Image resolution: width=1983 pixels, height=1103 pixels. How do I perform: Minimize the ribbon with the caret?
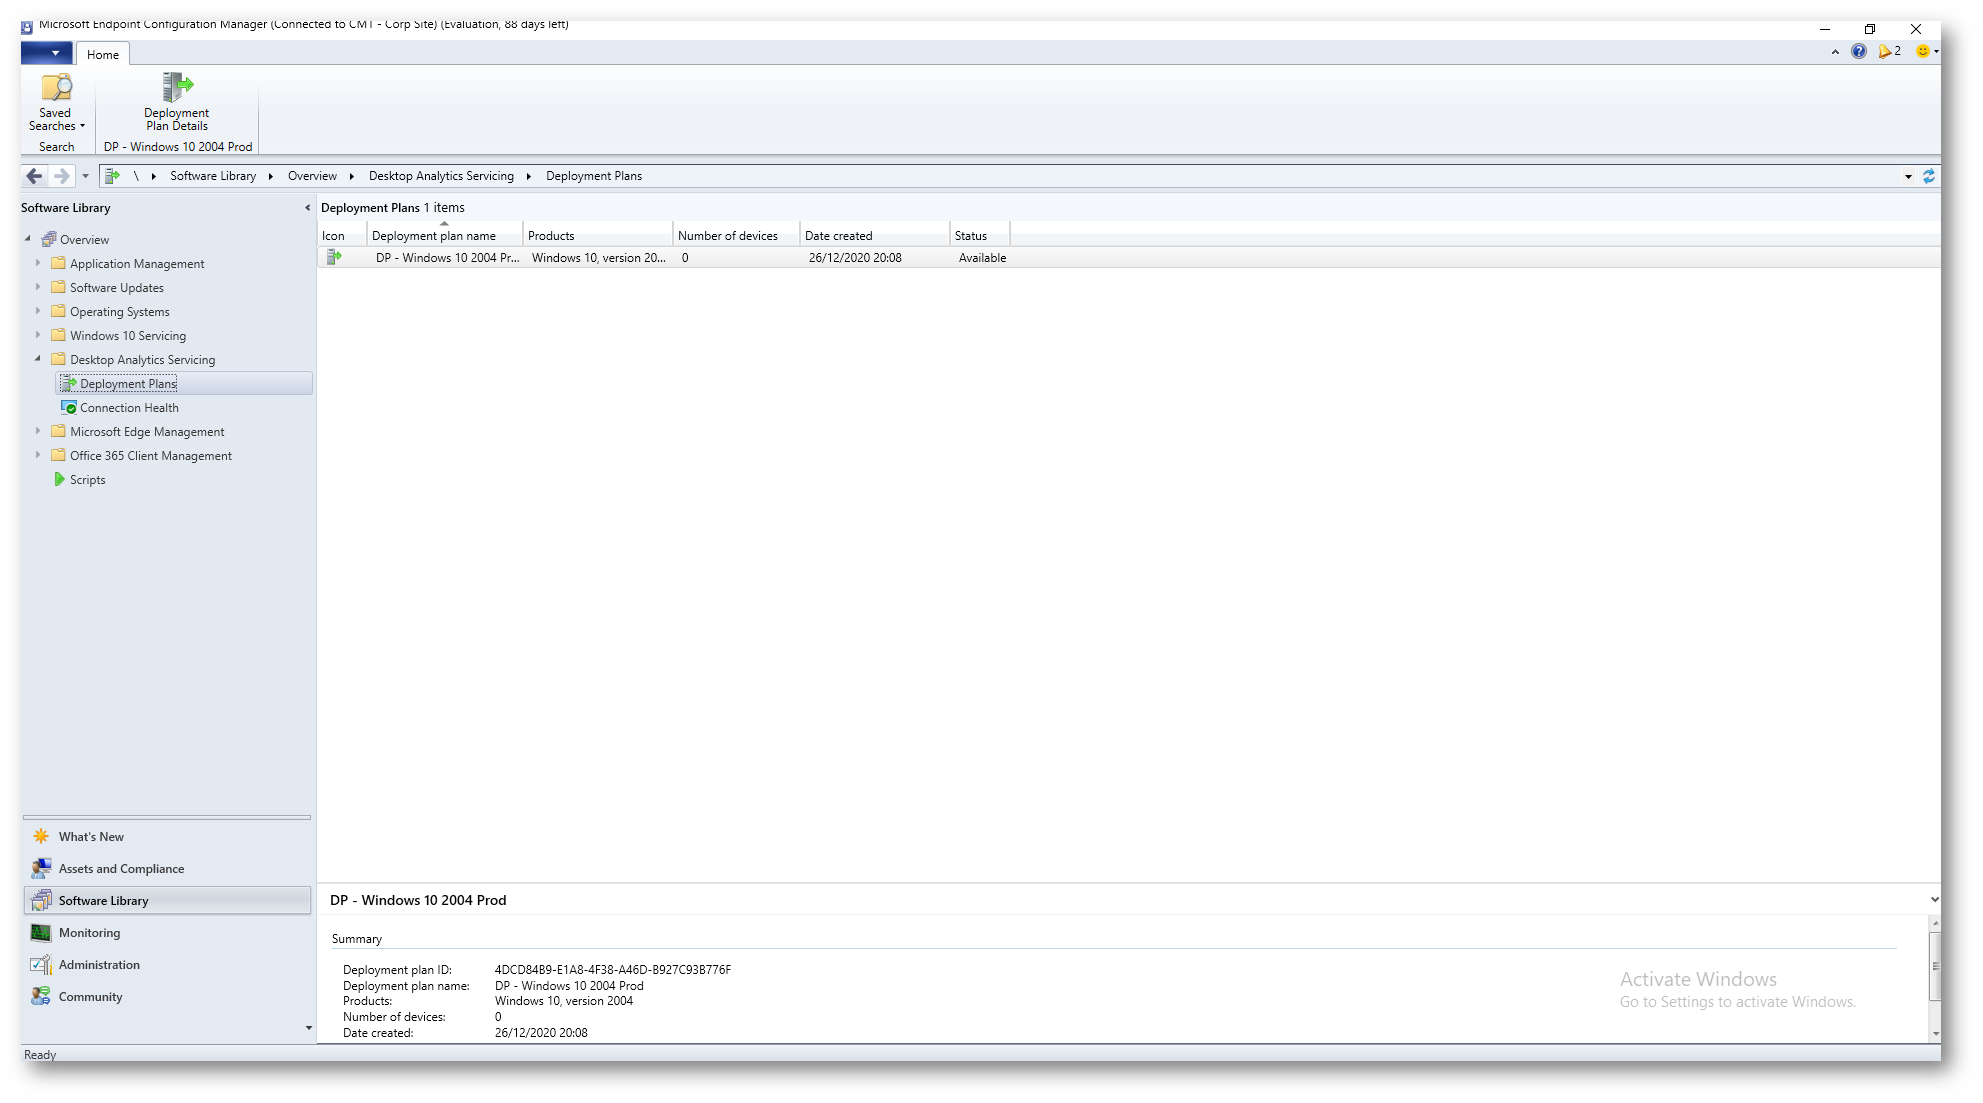click(x=1835, y=52)
